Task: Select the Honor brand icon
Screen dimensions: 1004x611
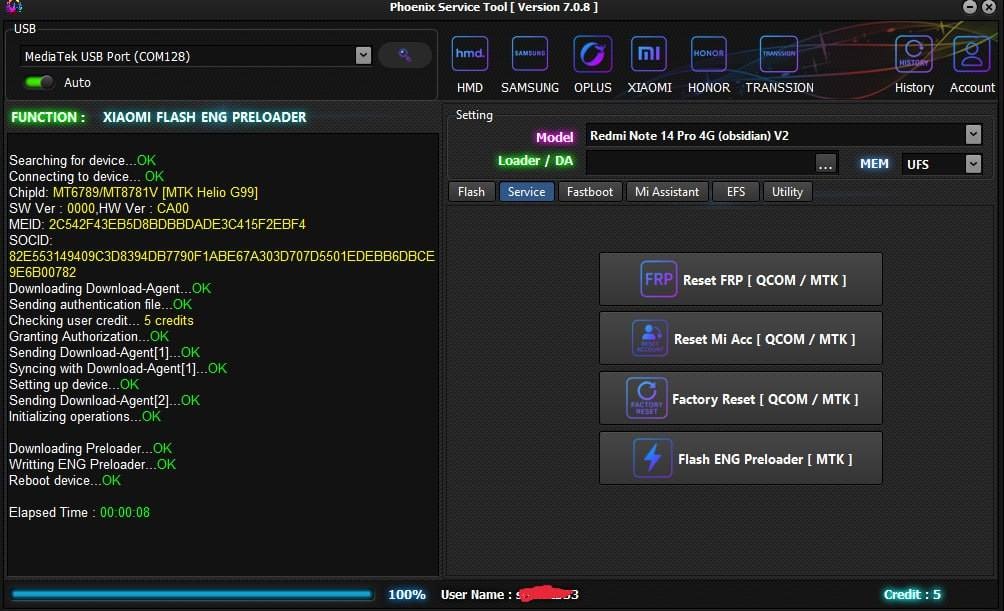Action: 709,54
